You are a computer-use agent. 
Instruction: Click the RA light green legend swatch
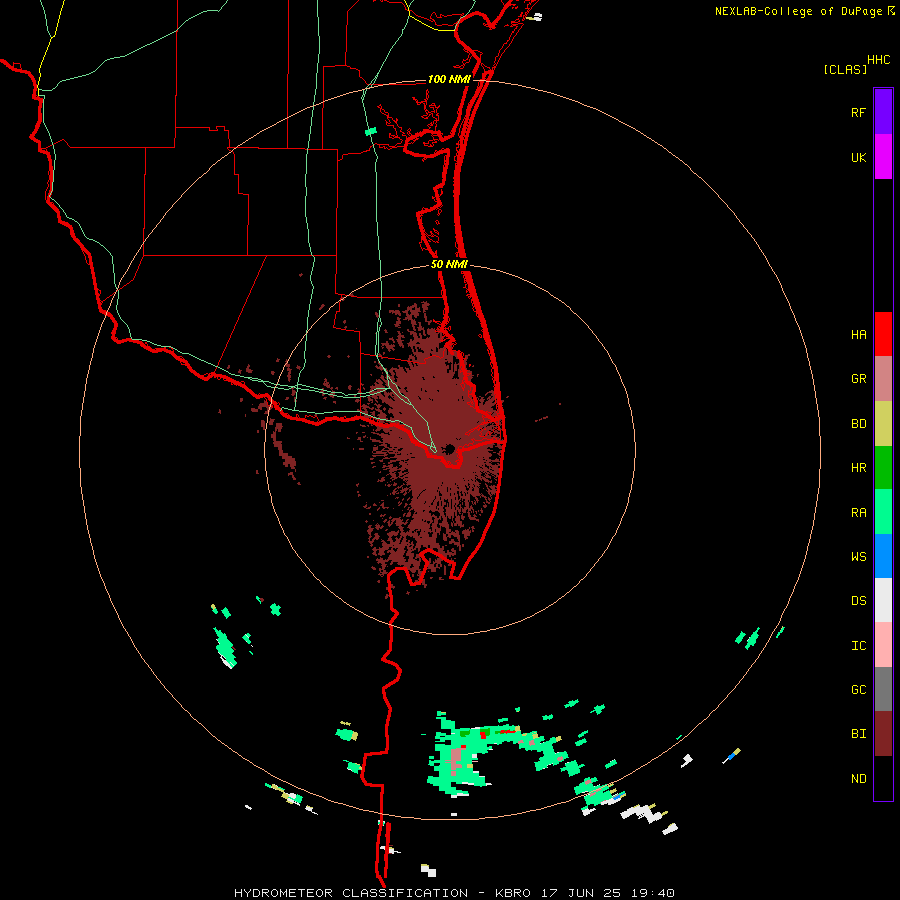tap(883, 512)
